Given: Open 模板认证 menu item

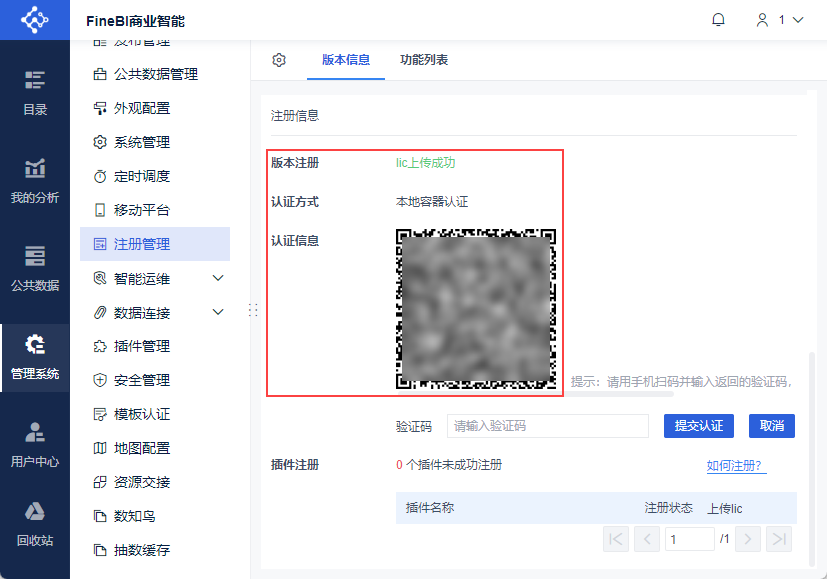Looking at the screenshot, I should 155,414.
